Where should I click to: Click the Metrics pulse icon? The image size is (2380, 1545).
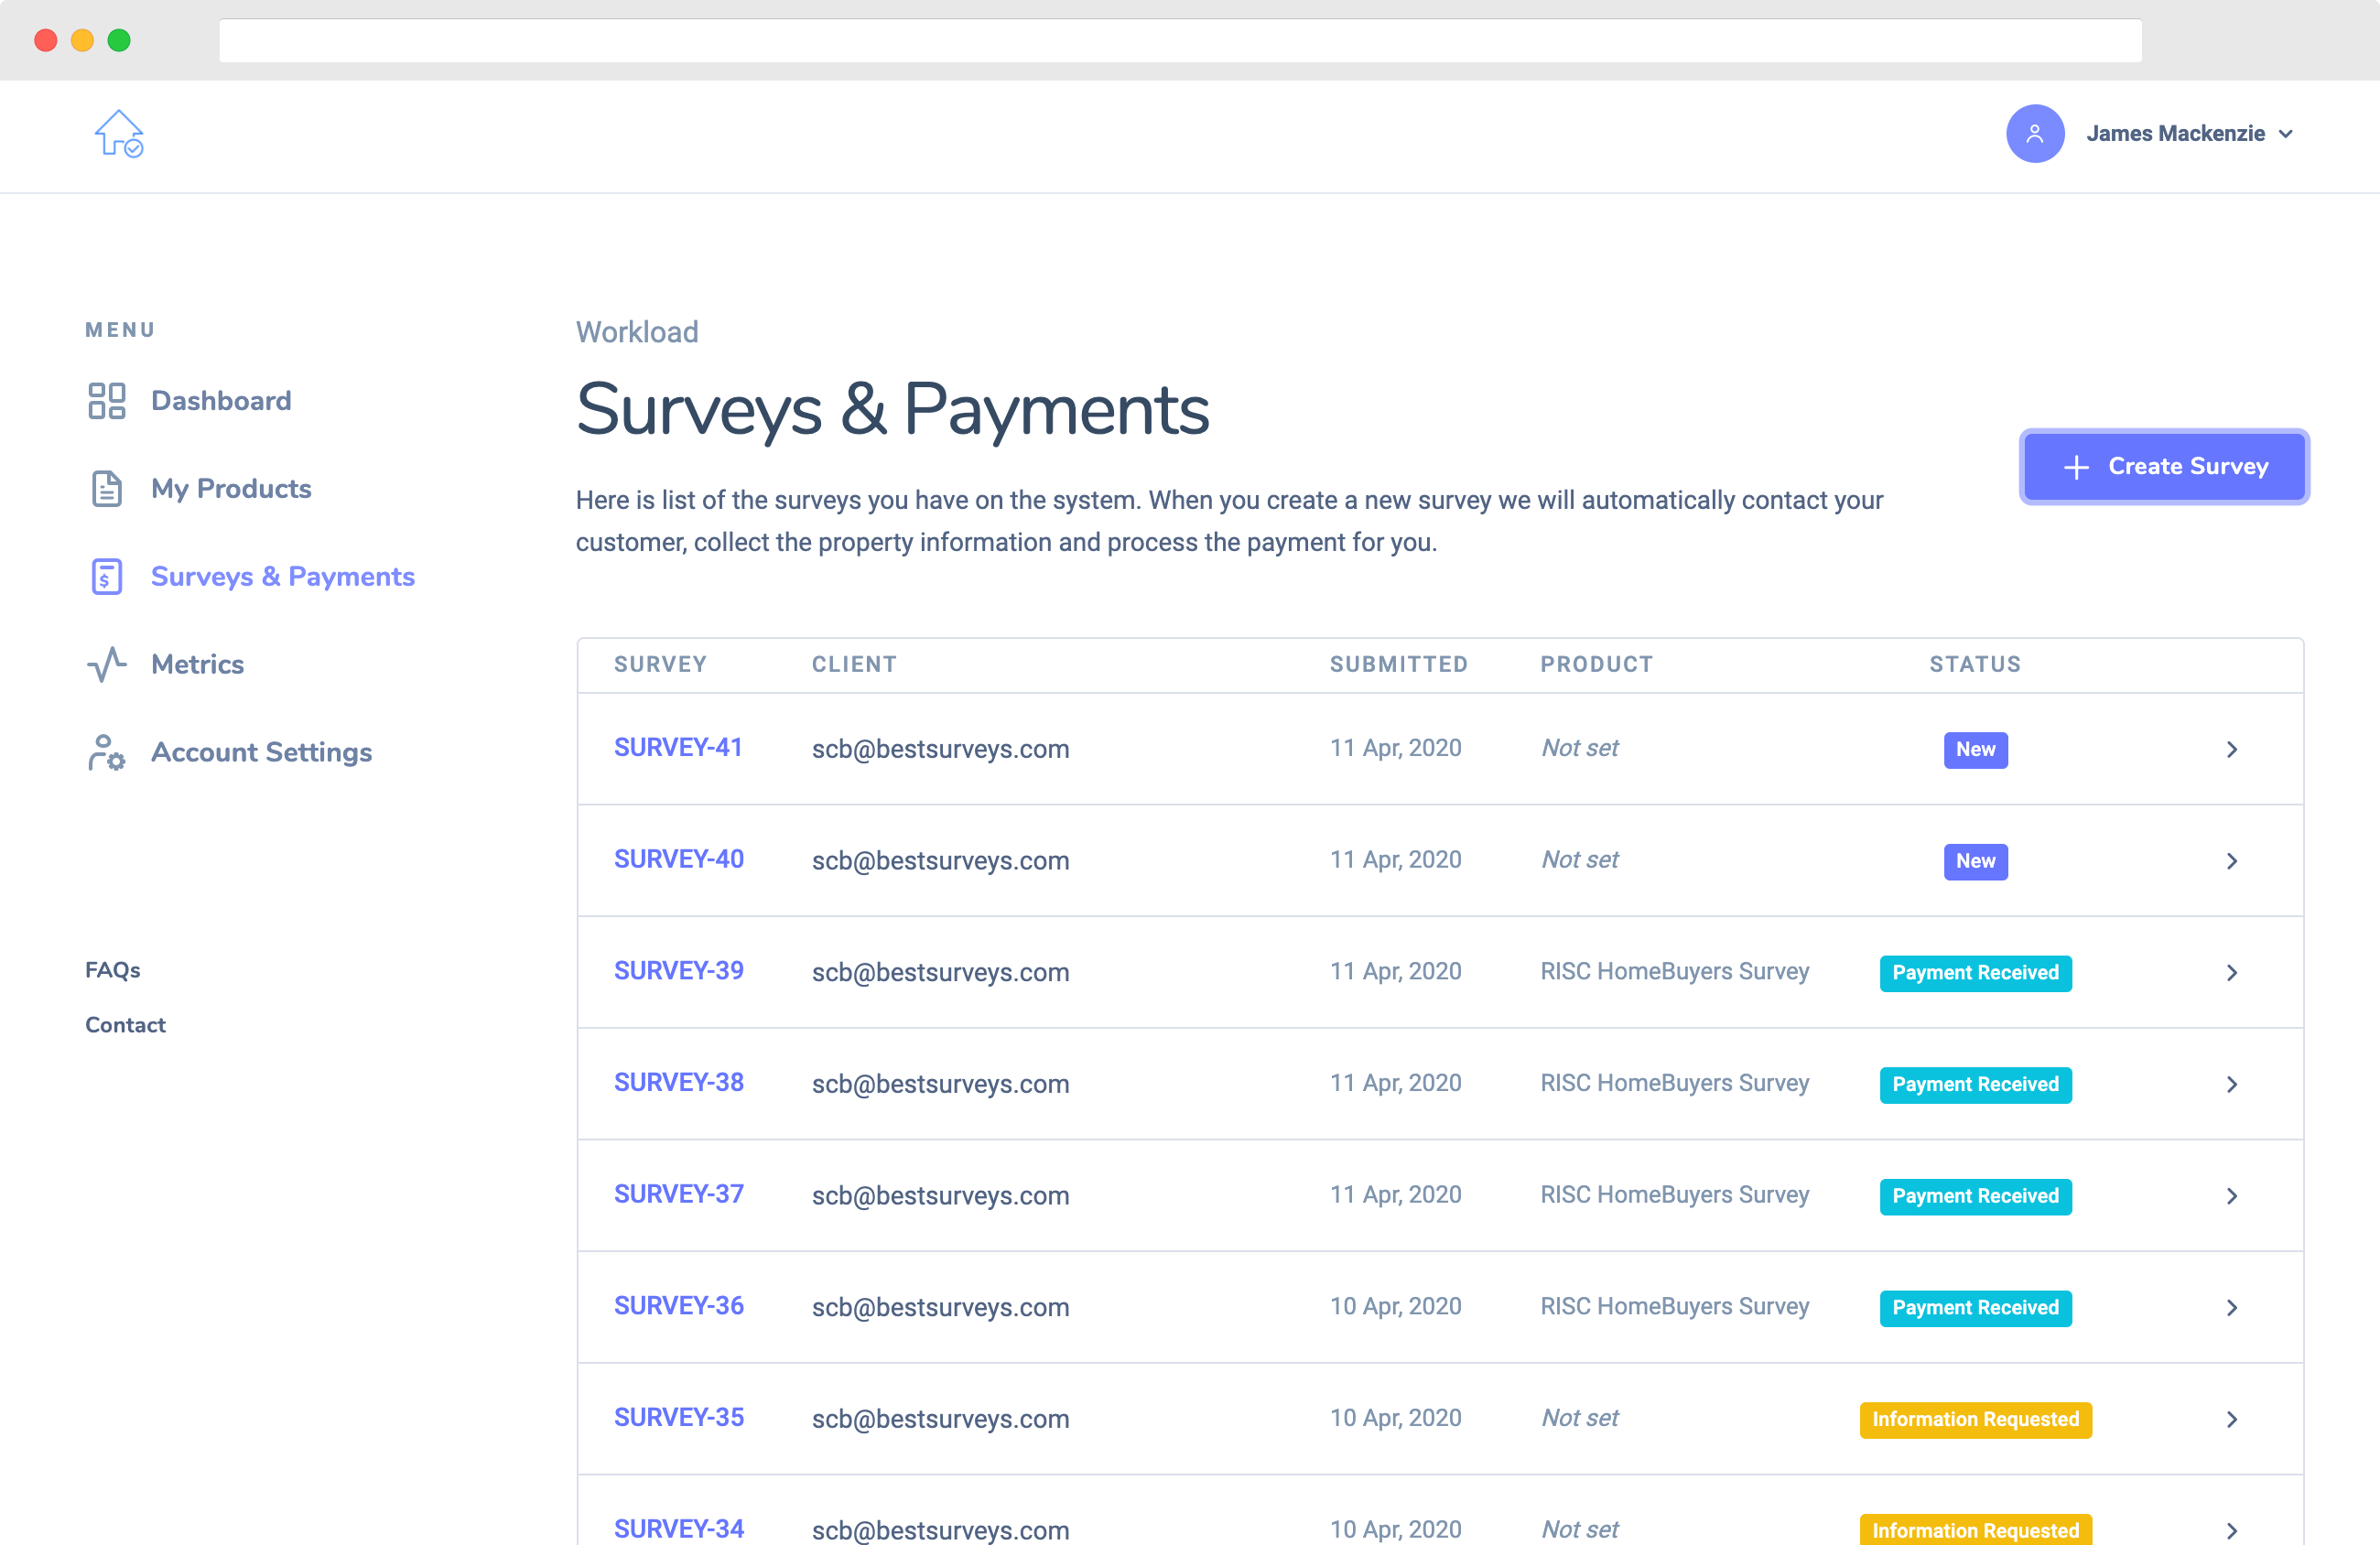pos(107,664)
